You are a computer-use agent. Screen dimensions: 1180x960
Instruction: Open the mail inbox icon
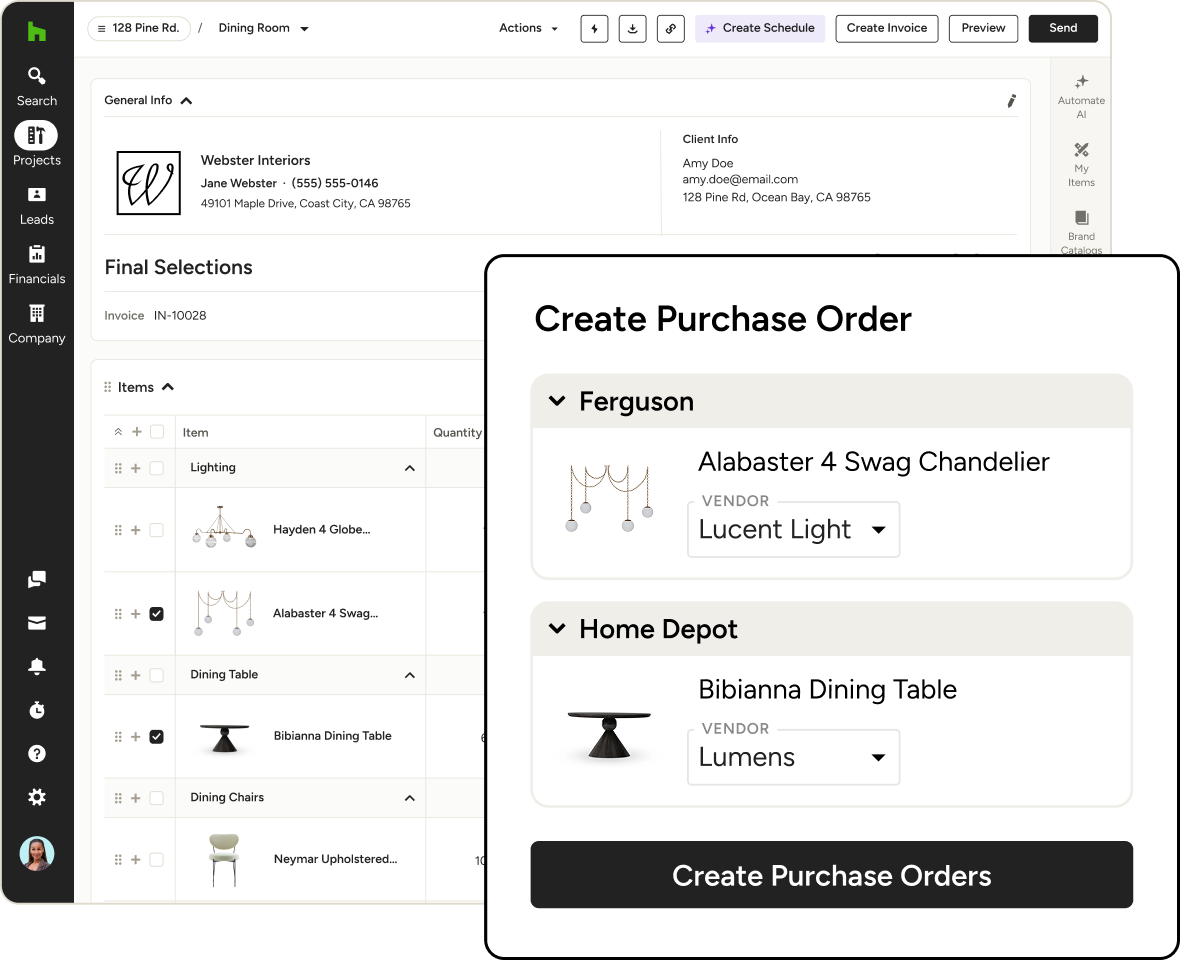tap(36, 623)
